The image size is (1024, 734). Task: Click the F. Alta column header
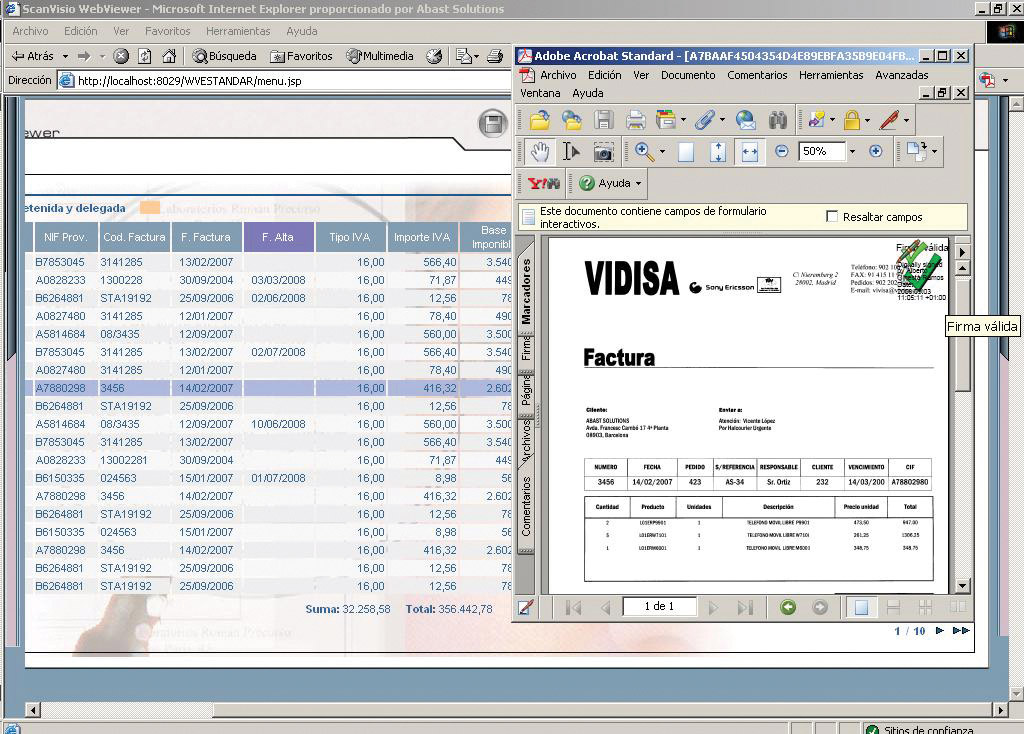point(278,237)
